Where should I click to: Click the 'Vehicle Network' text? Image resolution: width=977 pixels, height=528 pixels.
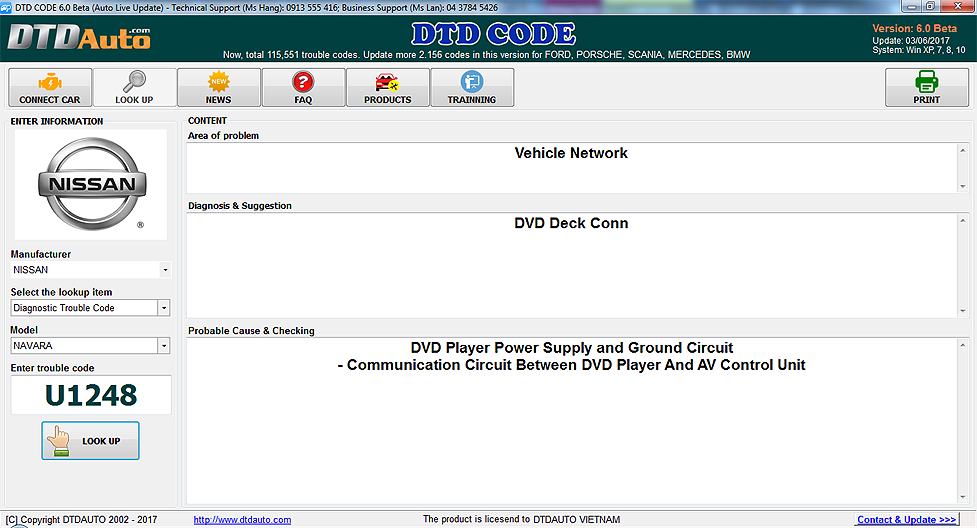[x=571, y=153]
